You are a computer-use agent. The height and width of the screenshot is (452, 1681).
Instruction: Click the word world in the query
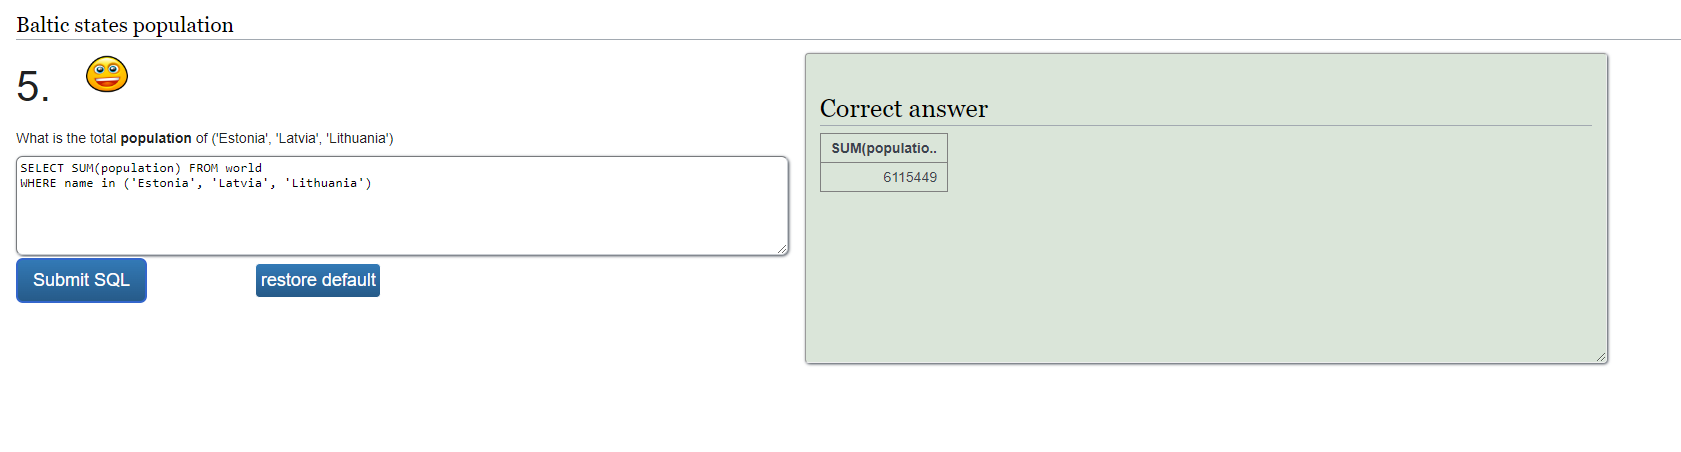[x=244, y=168]
